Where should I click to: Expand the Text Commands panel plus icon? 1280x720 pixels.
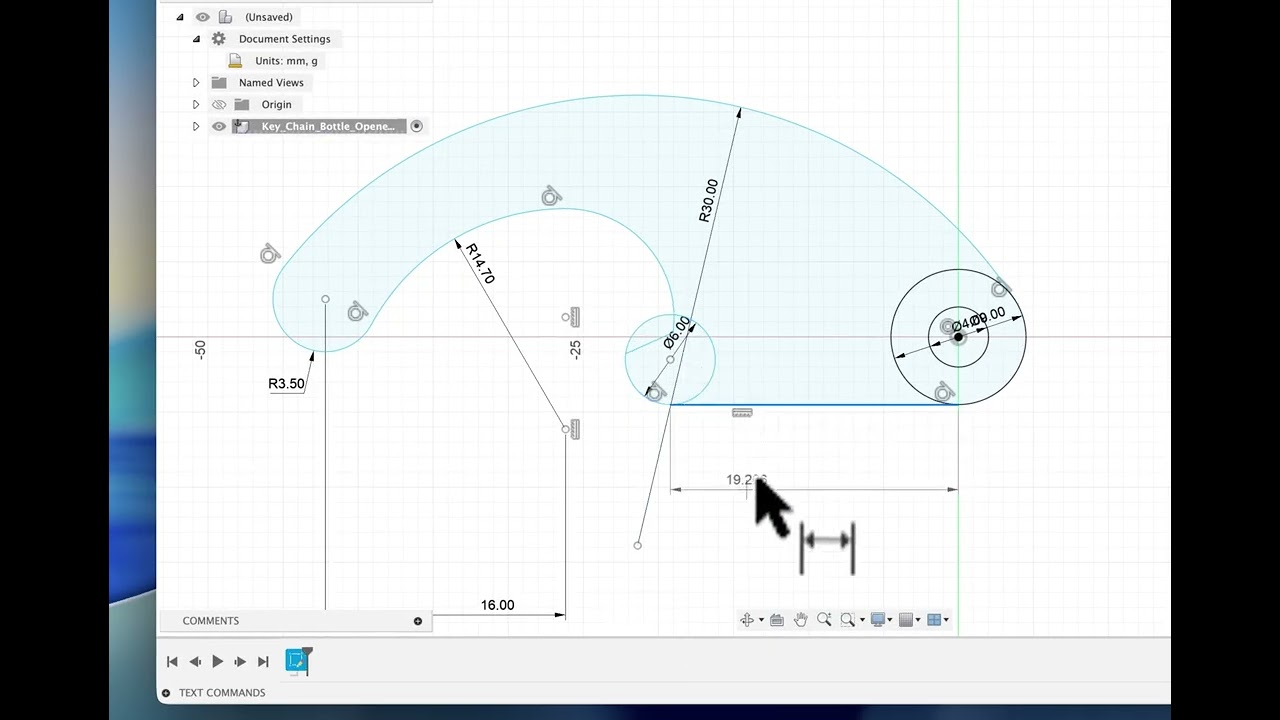pyautogui.click(x=166, y=693)
